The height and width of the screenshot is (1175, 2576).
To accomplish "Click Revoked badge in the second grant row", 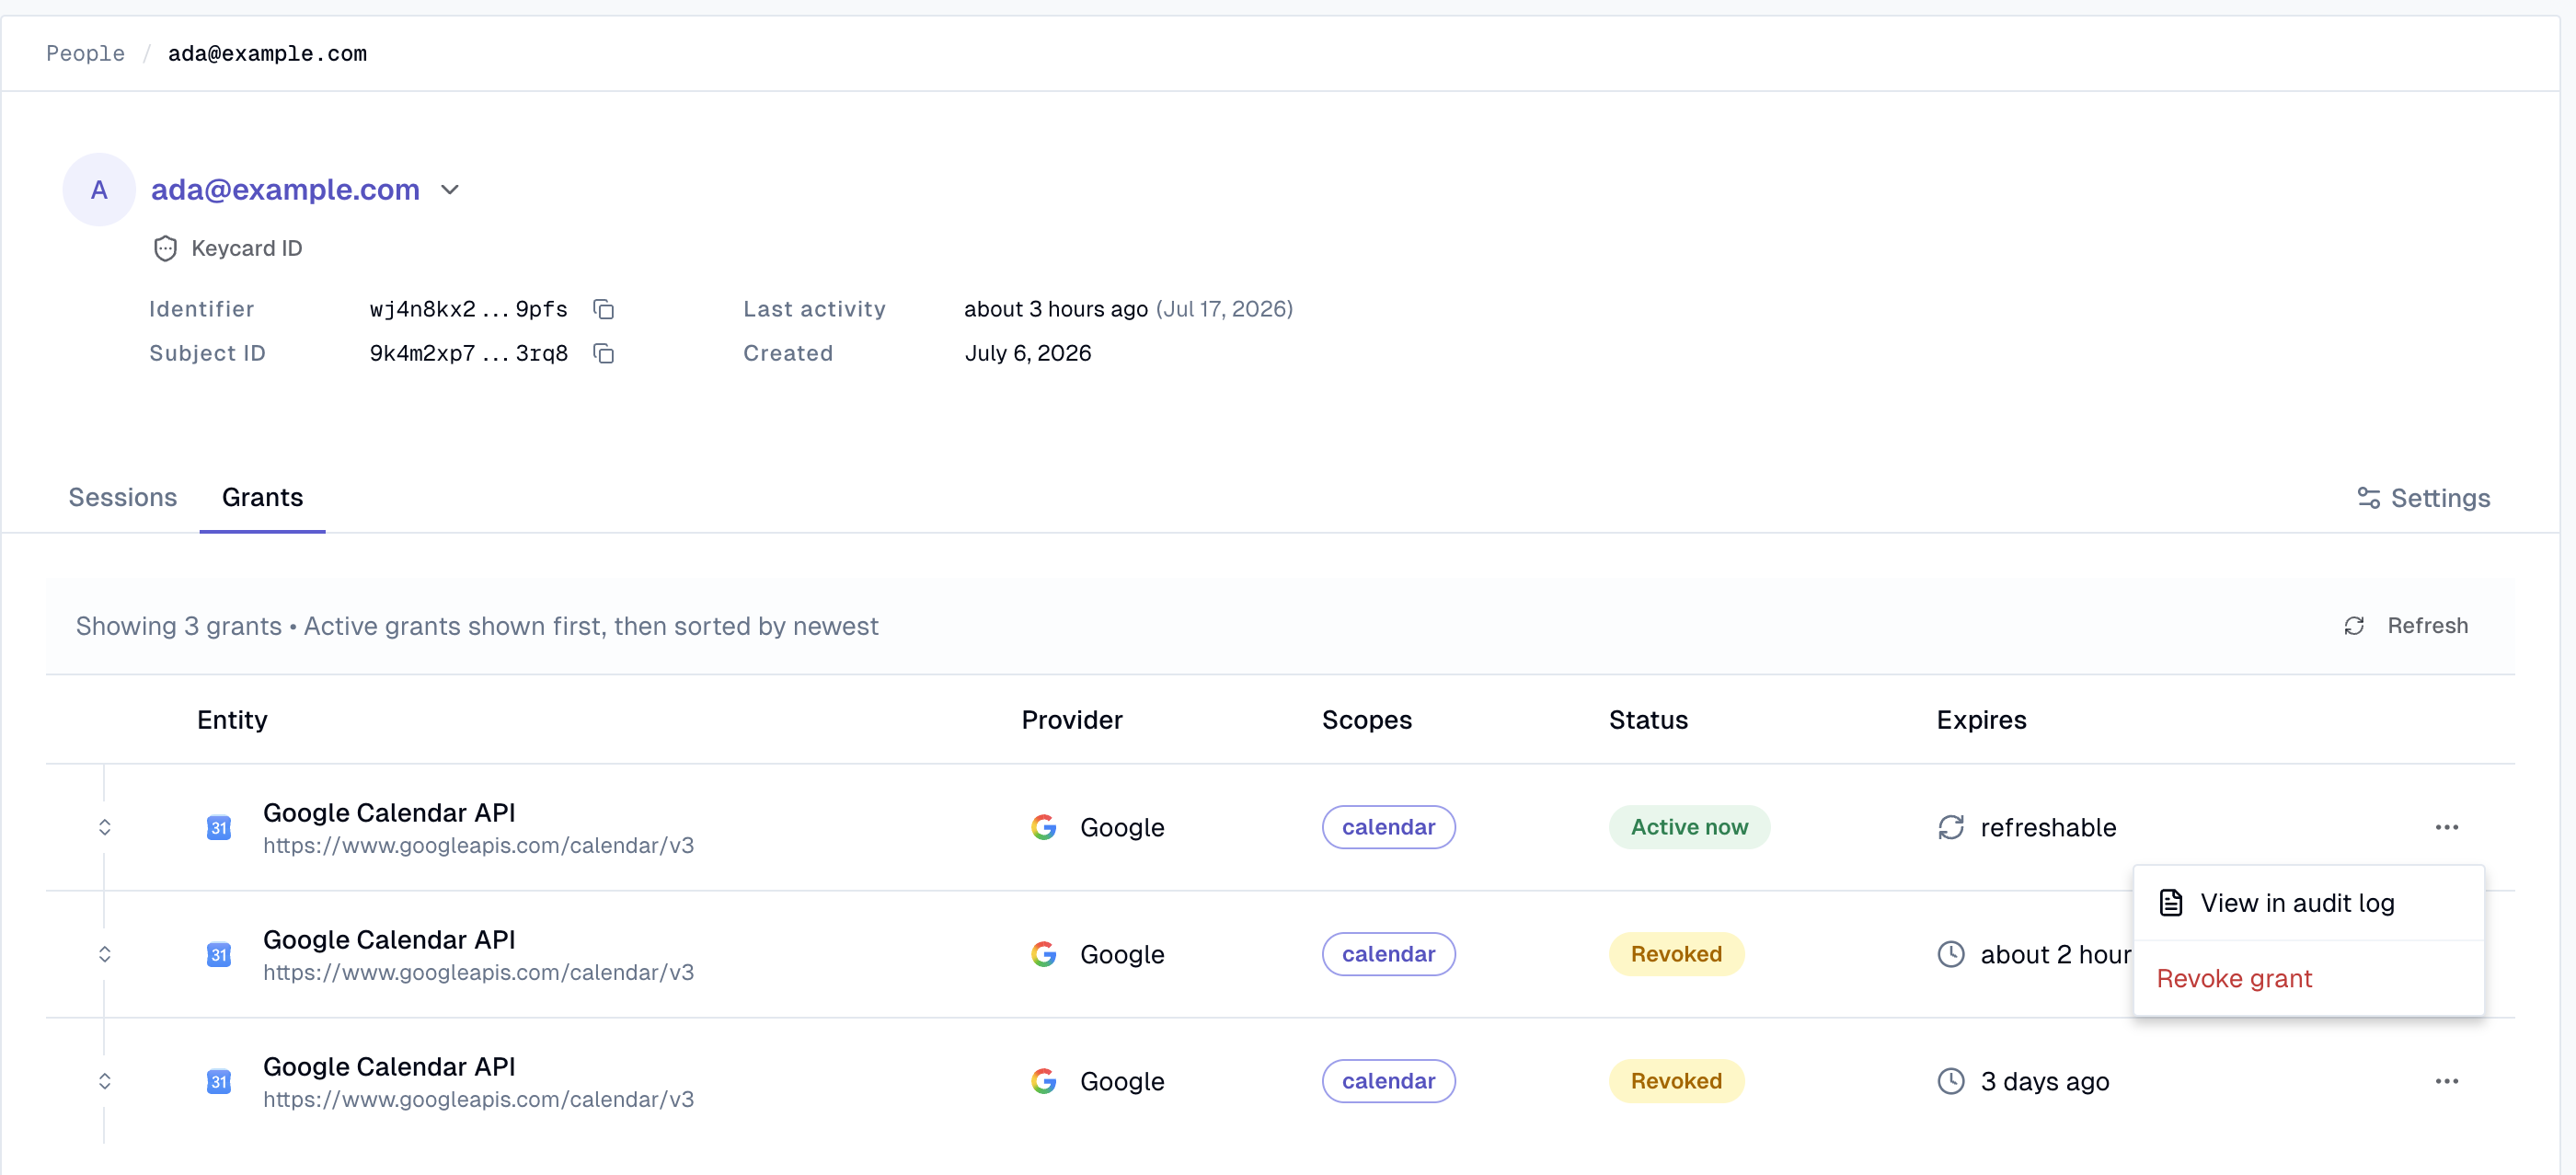I will pyautogui.click(x=1676, y=954).
